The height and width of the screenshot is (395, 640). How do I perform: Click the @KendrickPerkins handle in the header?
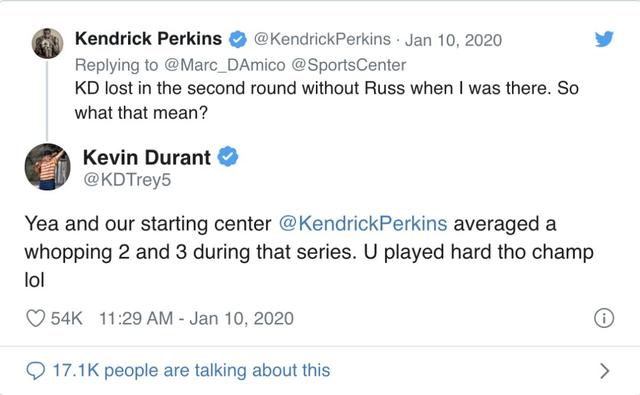pos(322,40)
